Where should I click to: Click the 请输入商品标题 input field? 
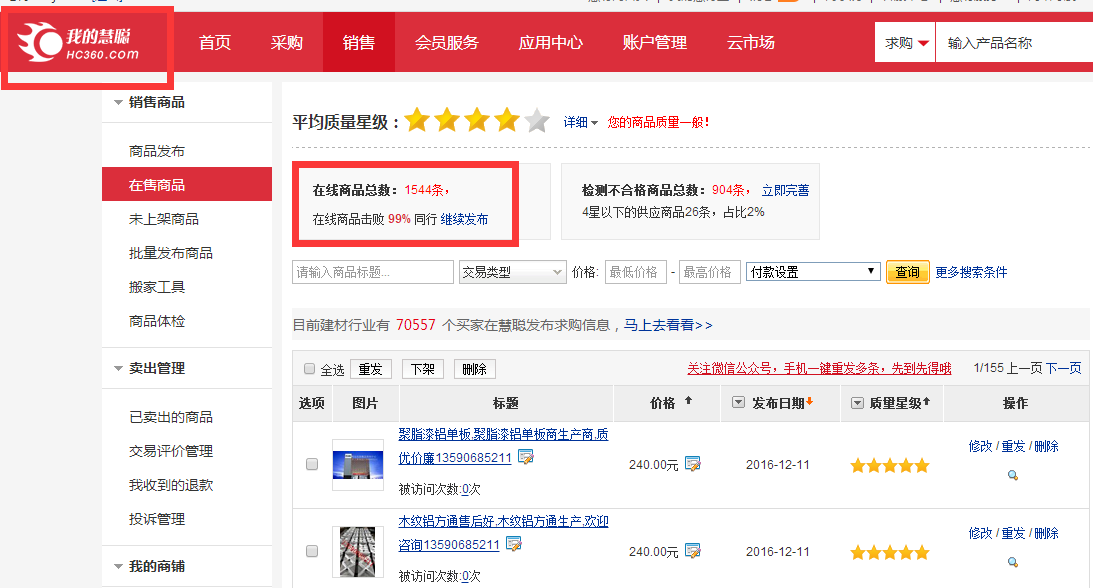click(372, 271)
